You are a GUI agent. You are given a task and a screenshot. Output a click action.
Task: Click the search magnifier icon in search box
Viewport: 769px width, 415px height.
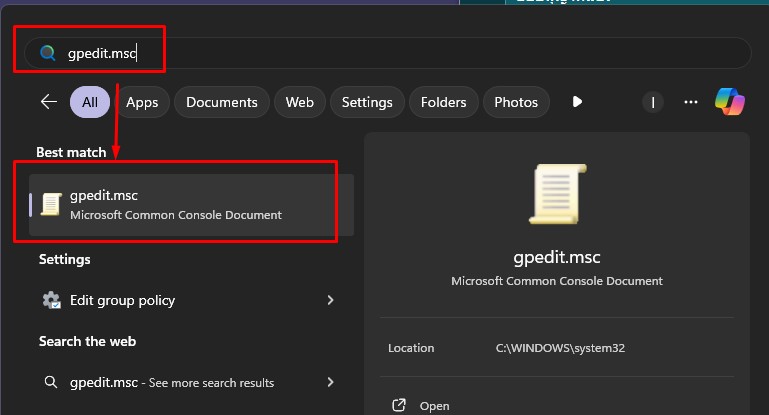click(48, 52)
